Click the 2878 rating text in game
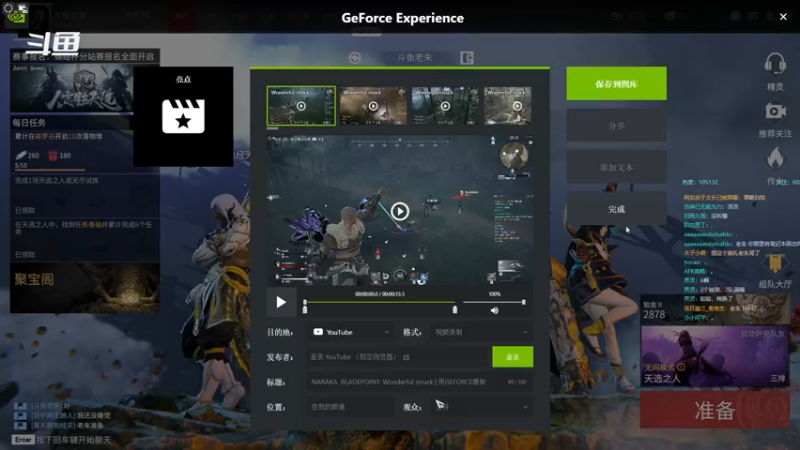This screenshot has width=800, height=450. point(654,315)
